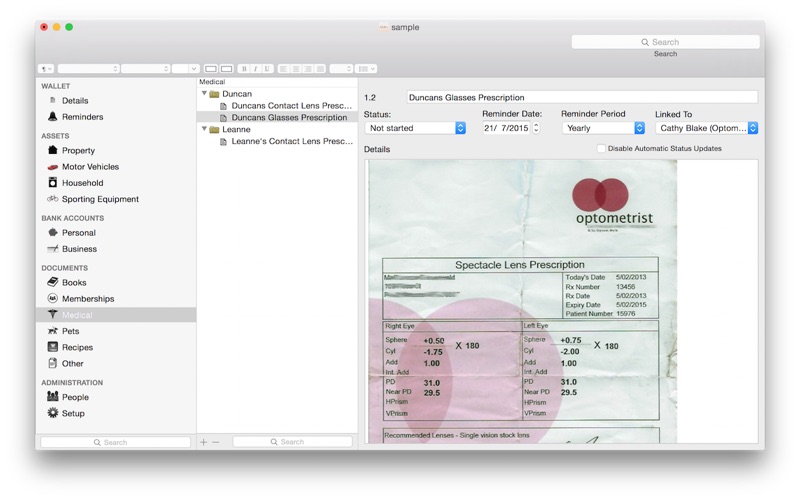Open the Reminder Period Yearly dropdown
The width and height of the screenshot is (800, 500).
[604, 128]
